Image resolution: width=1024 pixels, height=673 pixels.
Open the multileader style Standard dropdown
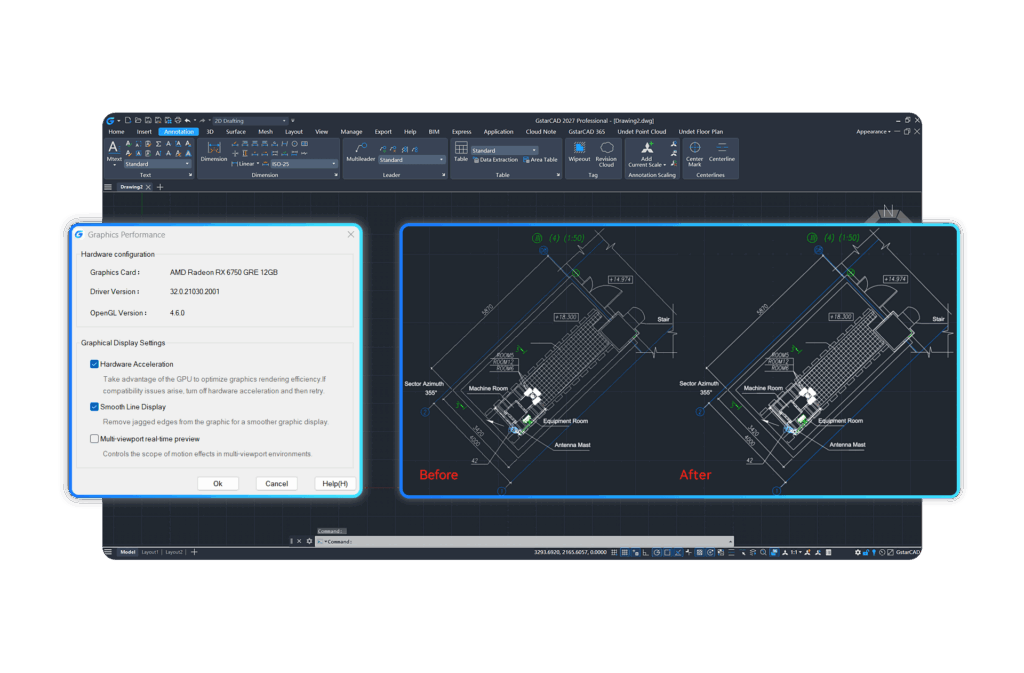click(411, 160)
